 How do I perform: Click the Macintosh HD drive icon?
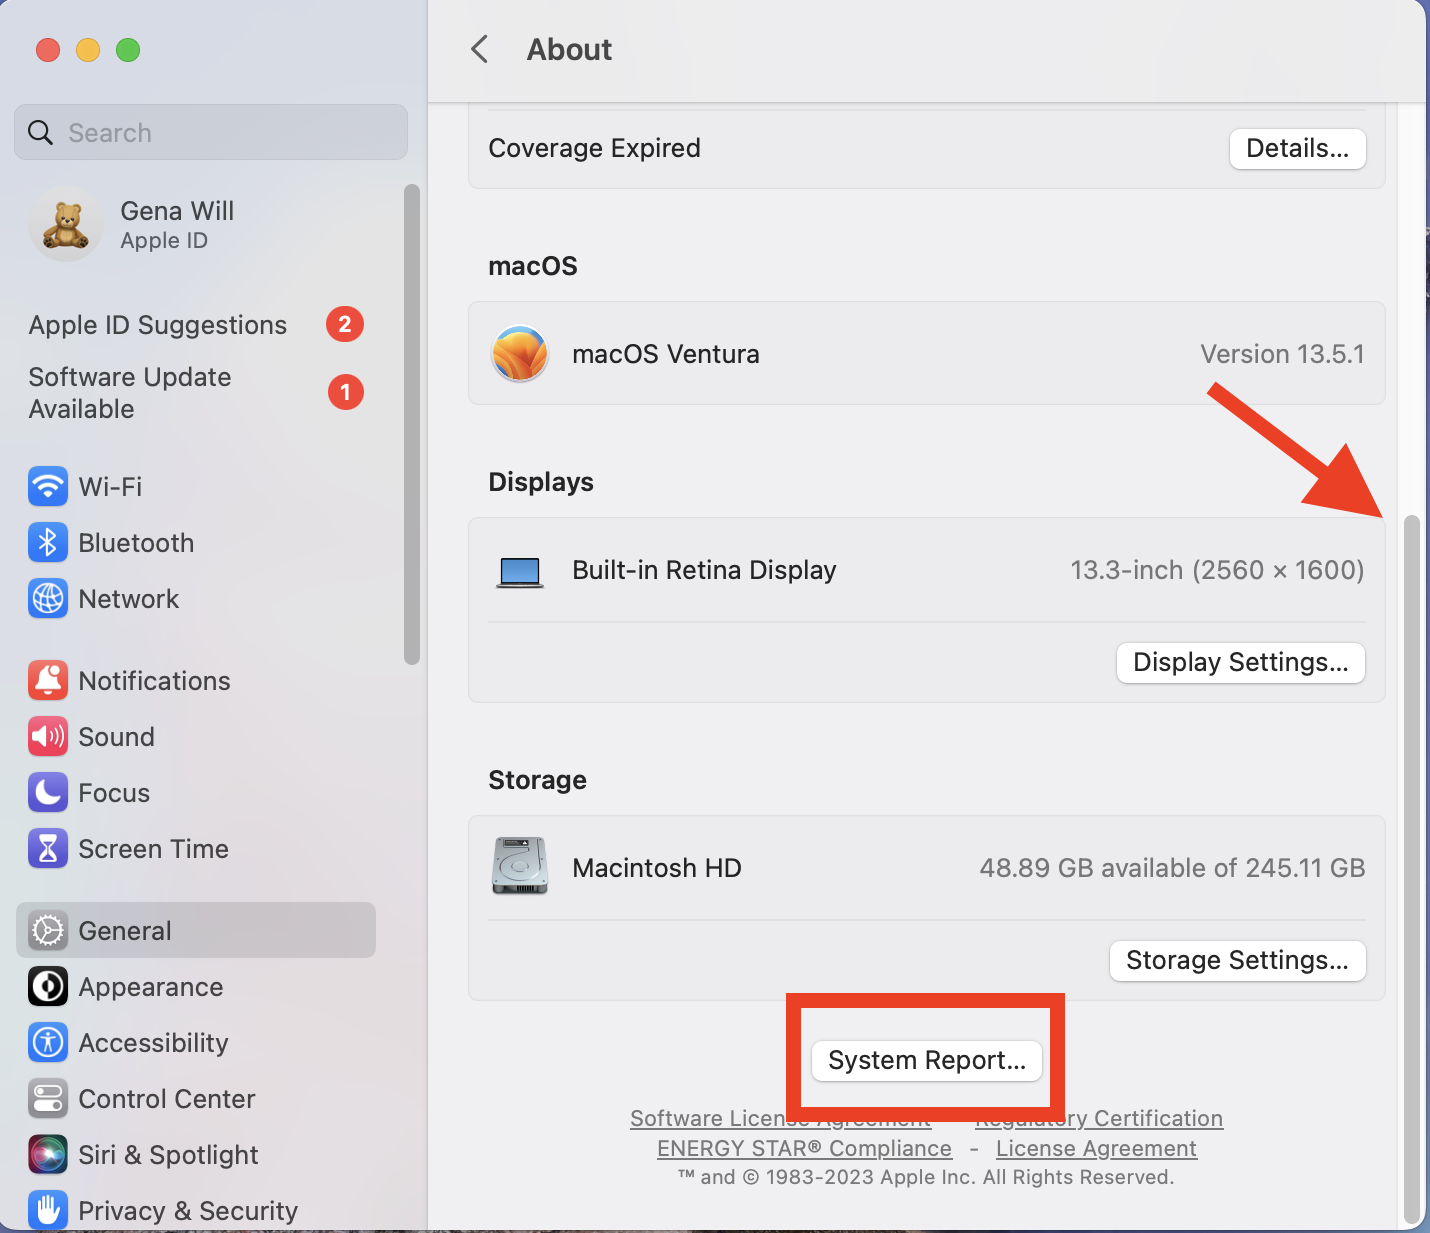[x=520, y=866]
